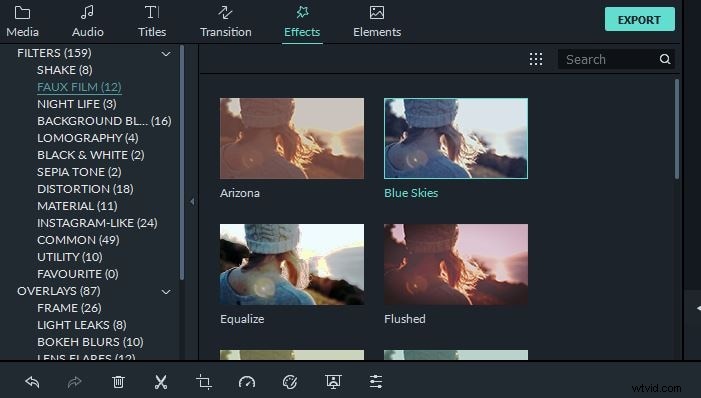Screen dimensions: 701x398
Task: Collapse the category panel with the arrow
Action: coord(192,202)
